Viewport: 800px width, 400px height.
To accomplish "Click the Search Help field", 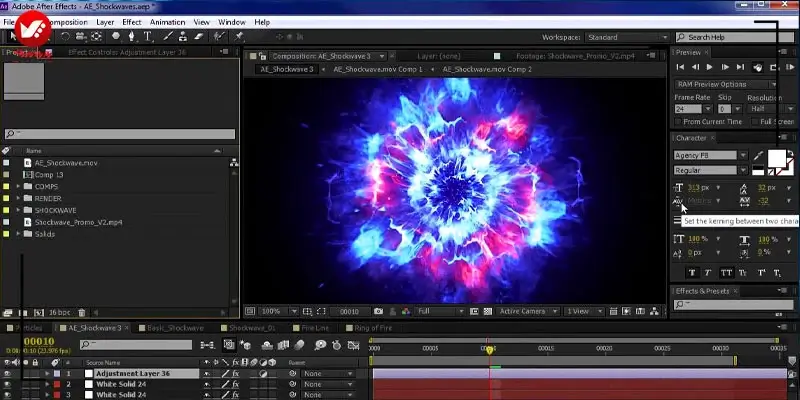I will pyautogui.click(x=733, y=37).
